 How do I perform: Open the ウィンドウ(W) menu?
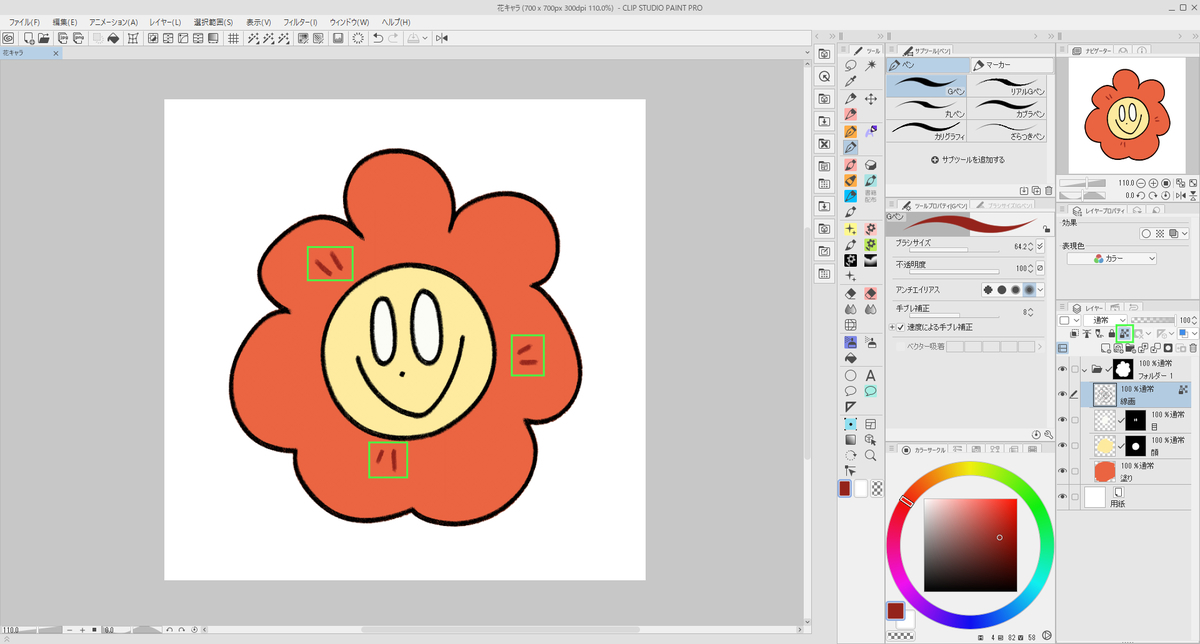pos(349,22)
